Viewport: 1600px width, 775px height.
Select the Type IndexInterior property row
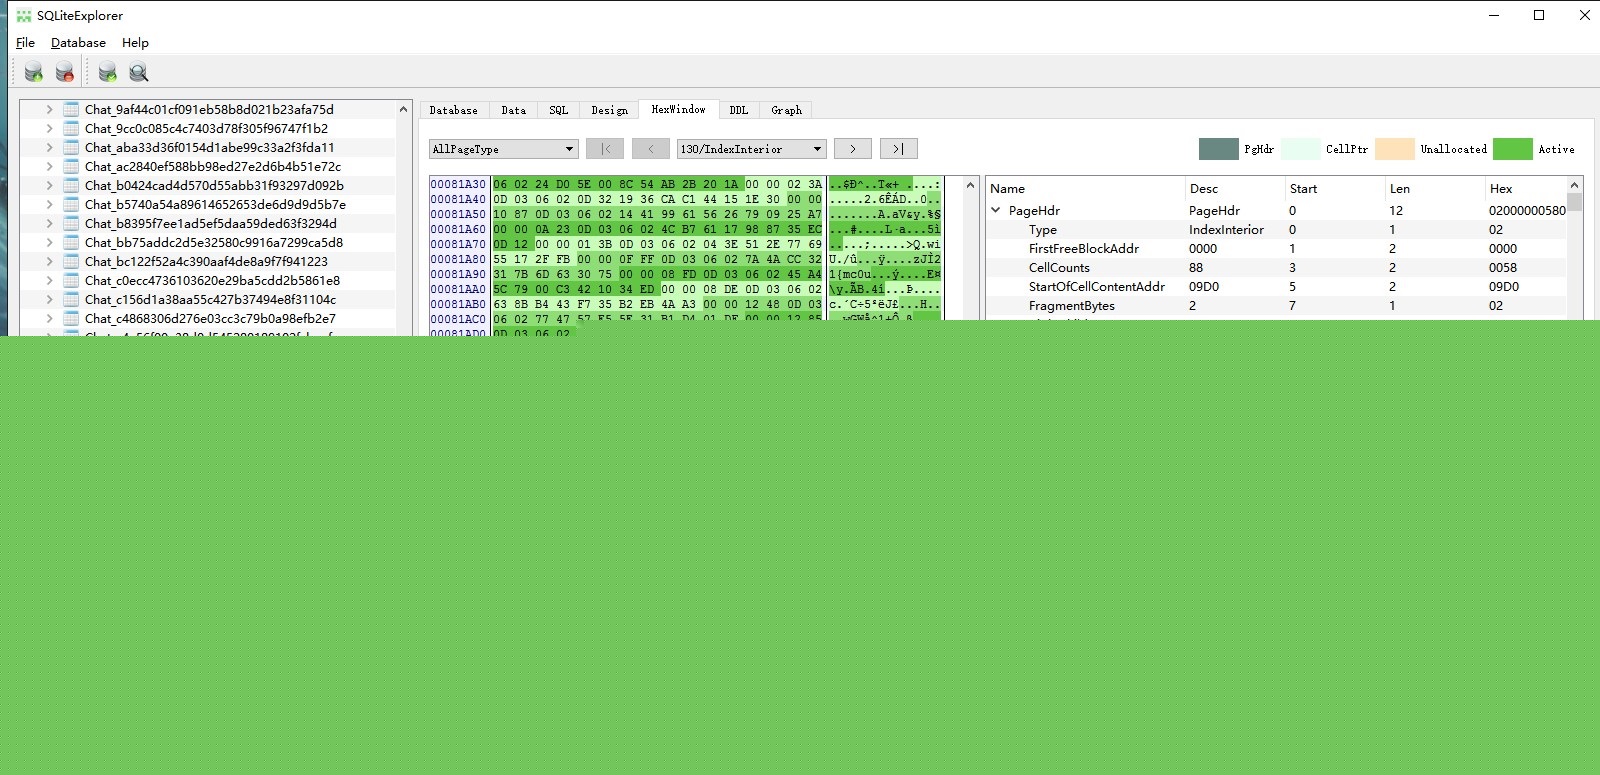pos(1276,230)
